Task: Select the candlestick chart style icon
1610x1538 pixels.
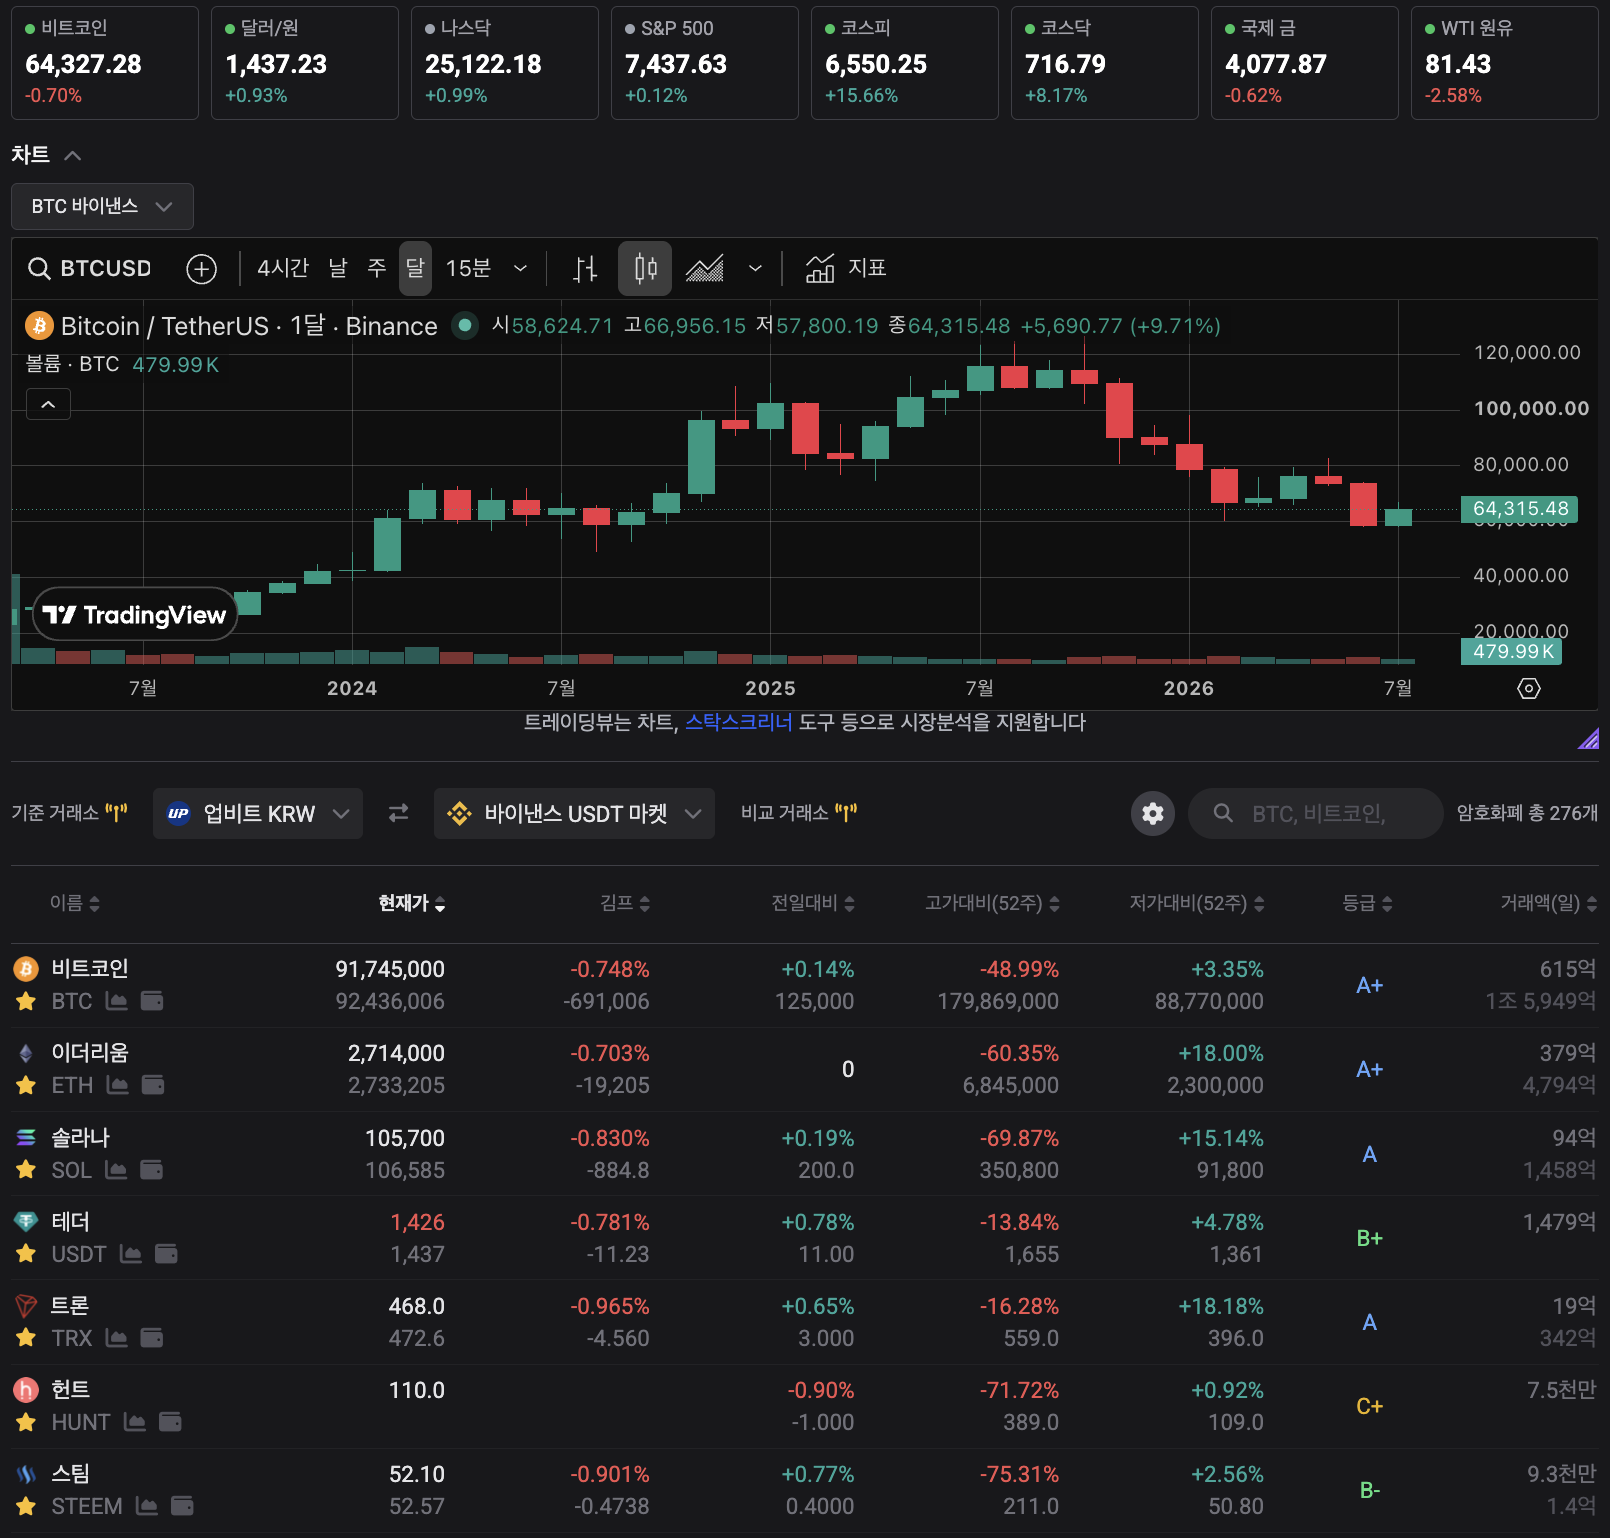Action: click(x=645, y=268)
